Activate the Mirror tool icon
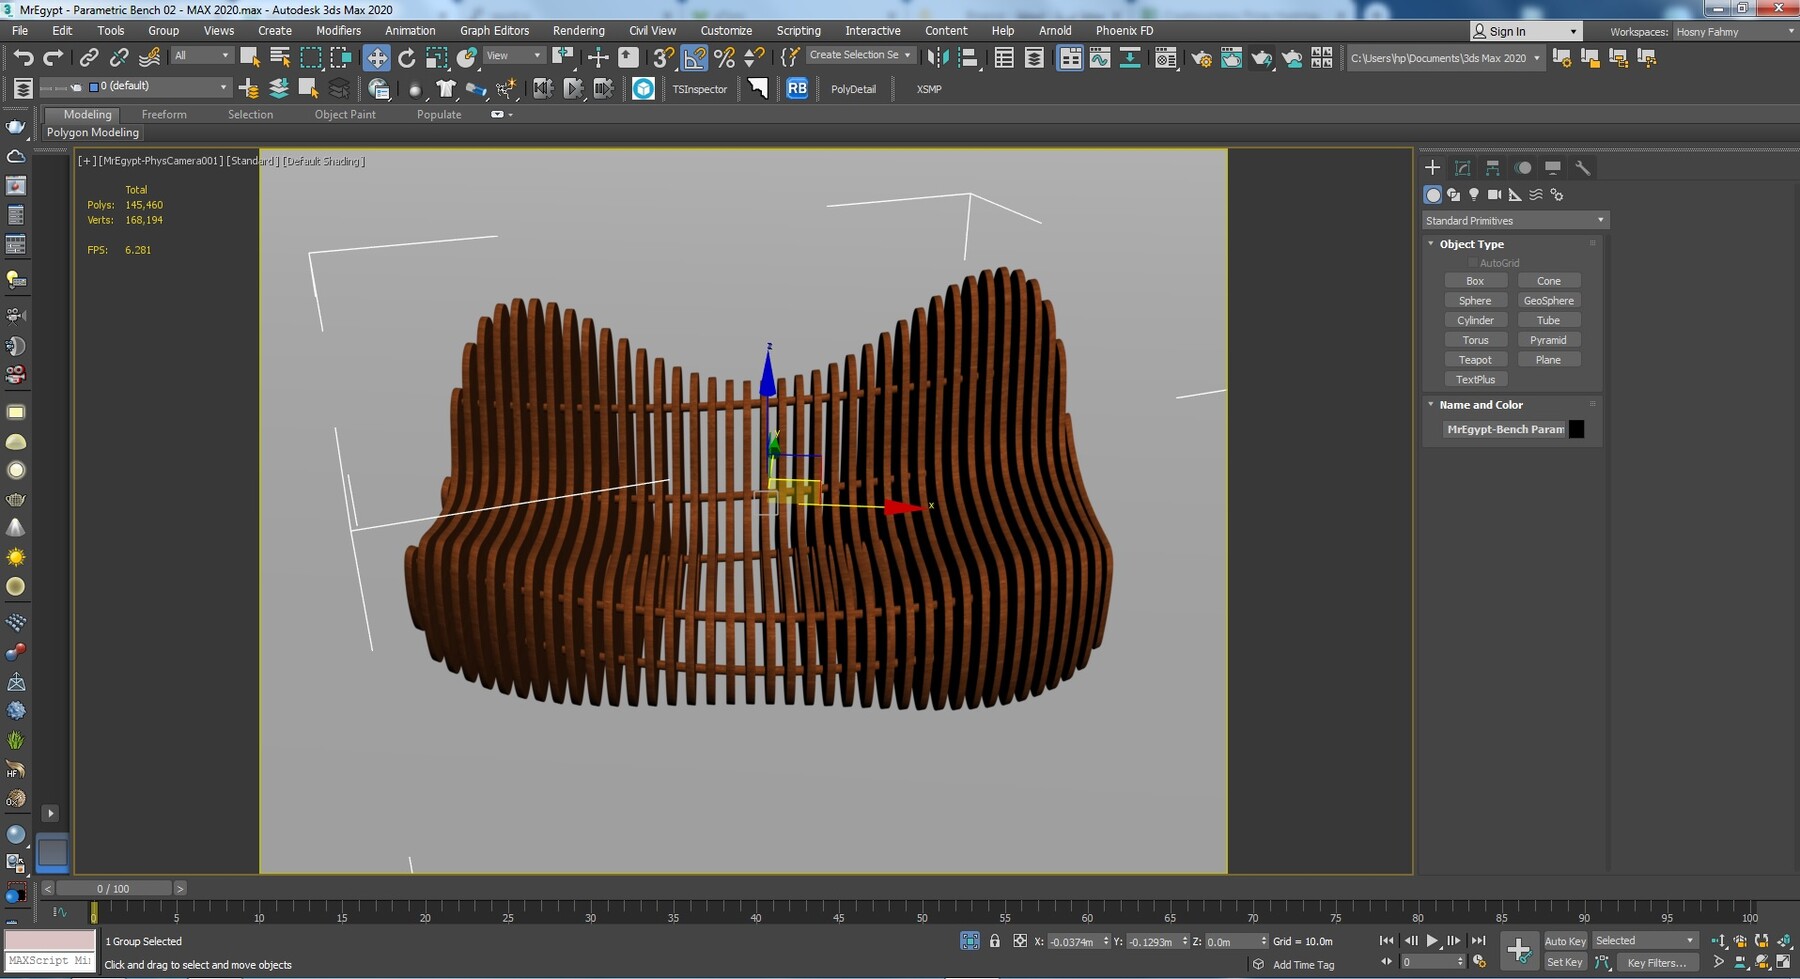1800x979 pixels. [937, 58]
